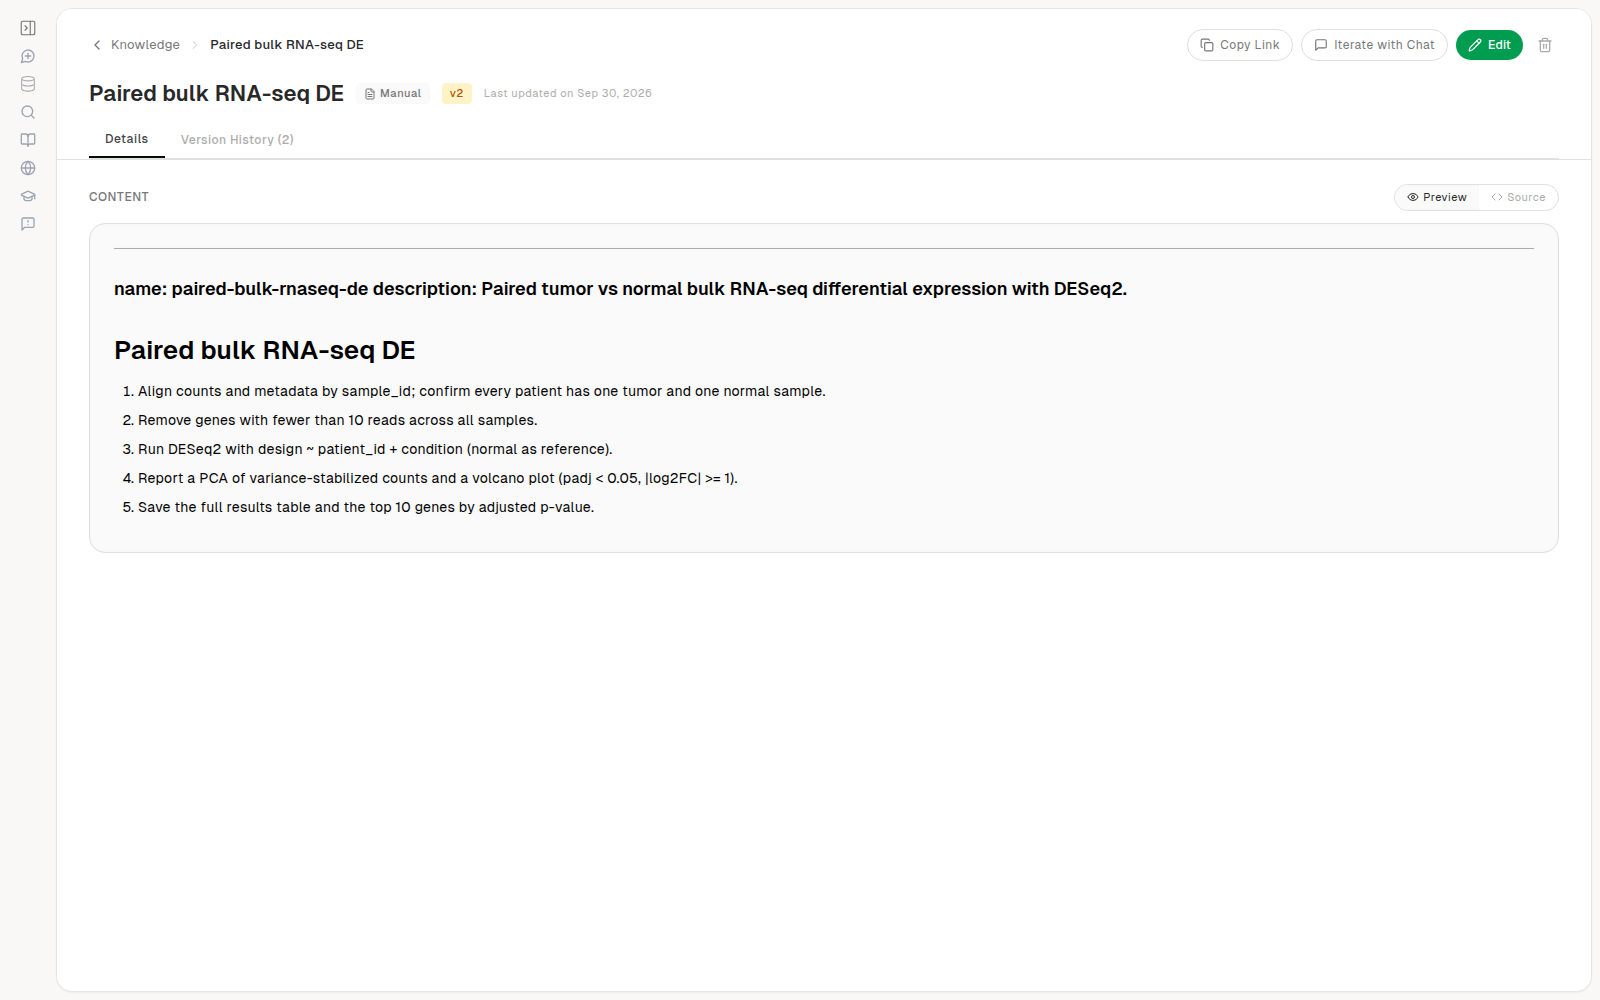Toggle content view to Source
Screen dimensions: 1600x1000
tap(1518, 197)
